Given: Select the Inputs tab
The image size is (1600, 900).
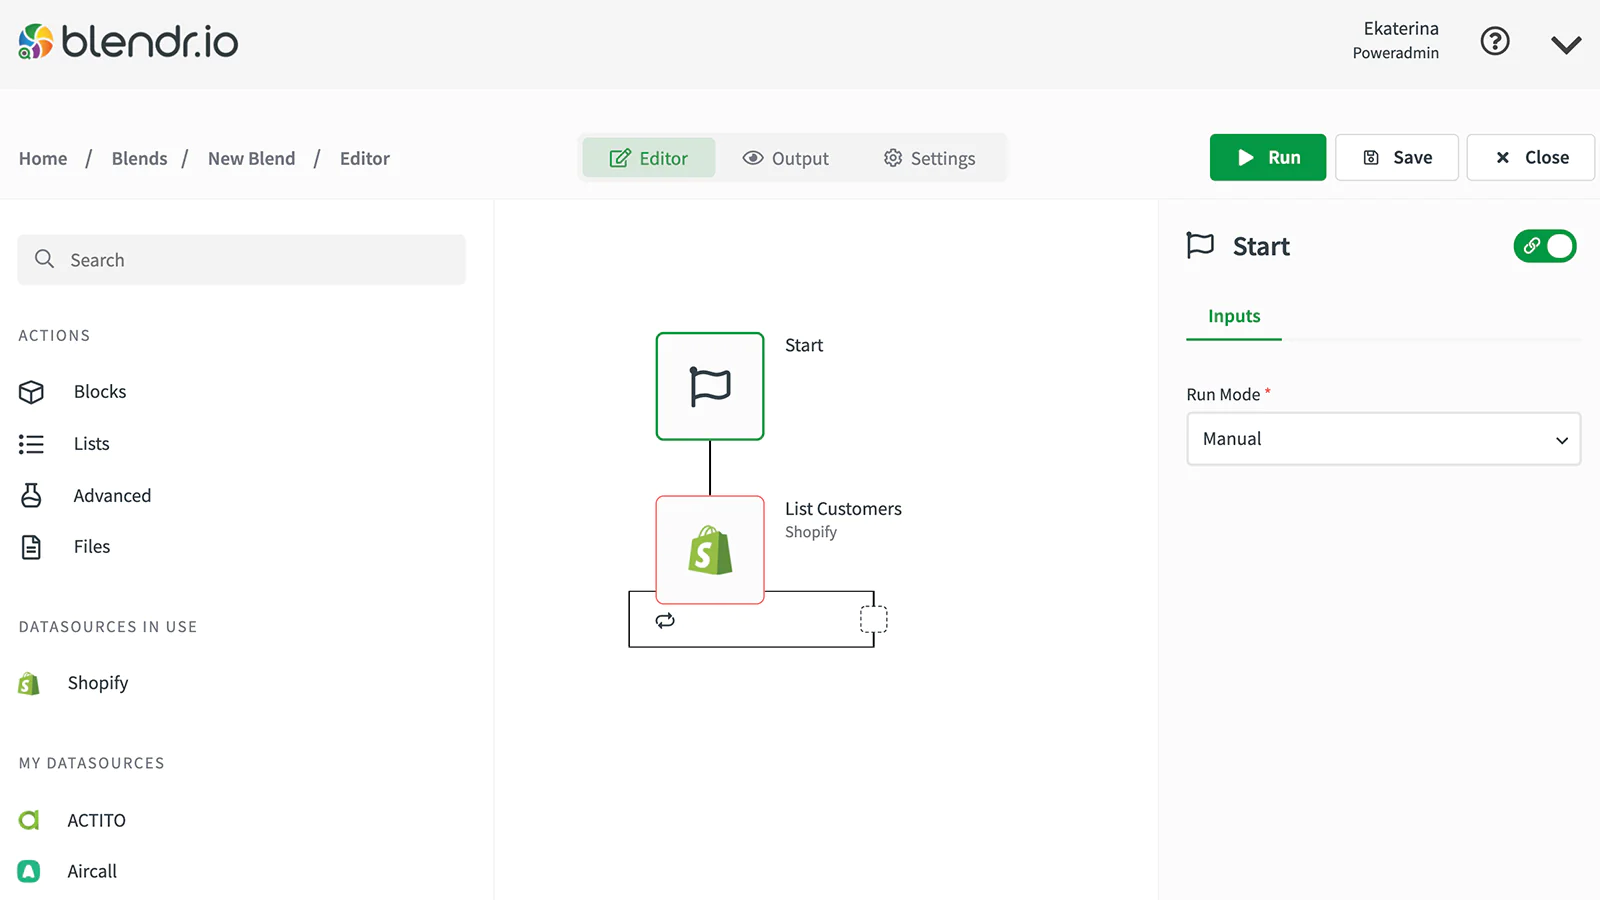Looking at the screenshot, I should click(1234, 316).
